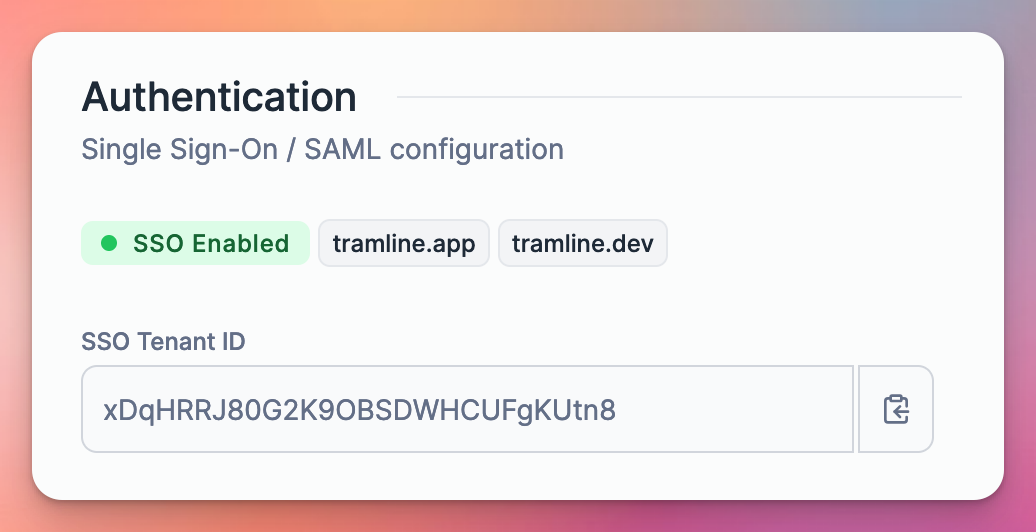1036x532 pixels.
Task: Click the SSO Tenant ID label
Action: point(163,342)
